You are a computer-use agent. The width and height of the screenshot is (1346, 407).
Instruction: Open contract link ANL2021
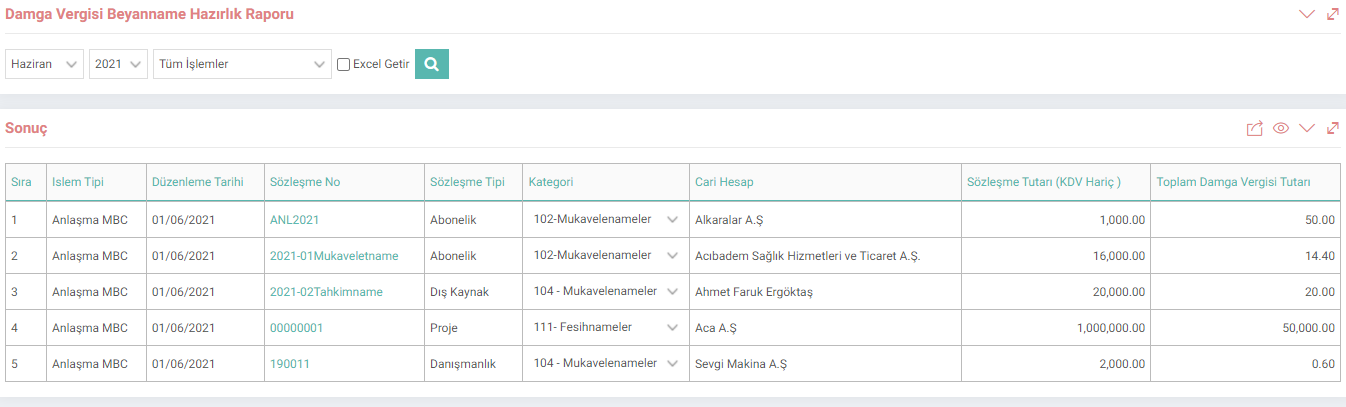[x=294, y=220]
